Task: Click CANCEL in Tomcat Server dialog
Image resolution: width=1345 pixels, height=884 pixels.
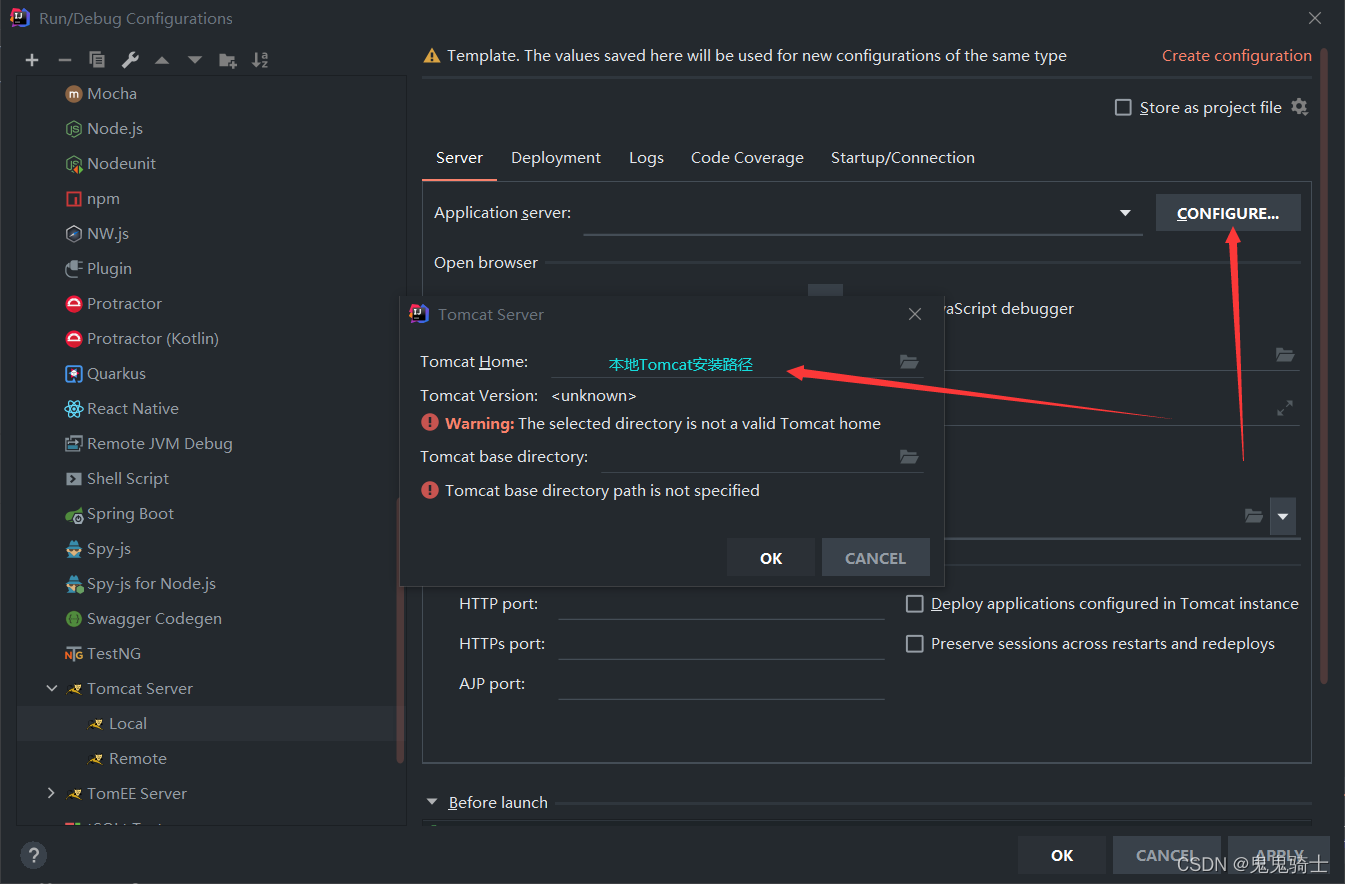Action: (875, 558)
